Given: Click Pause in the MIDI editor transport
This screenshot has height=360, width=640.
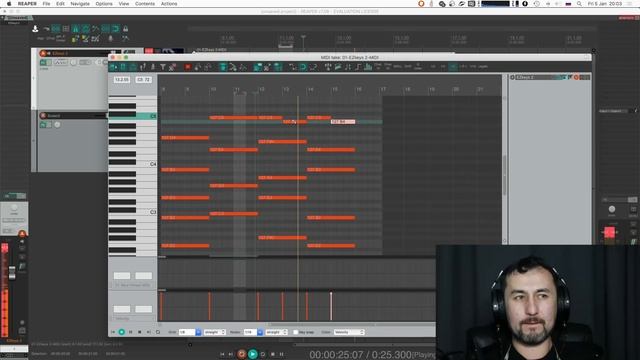Looking at the screenshot, I should tap(131, 332).
